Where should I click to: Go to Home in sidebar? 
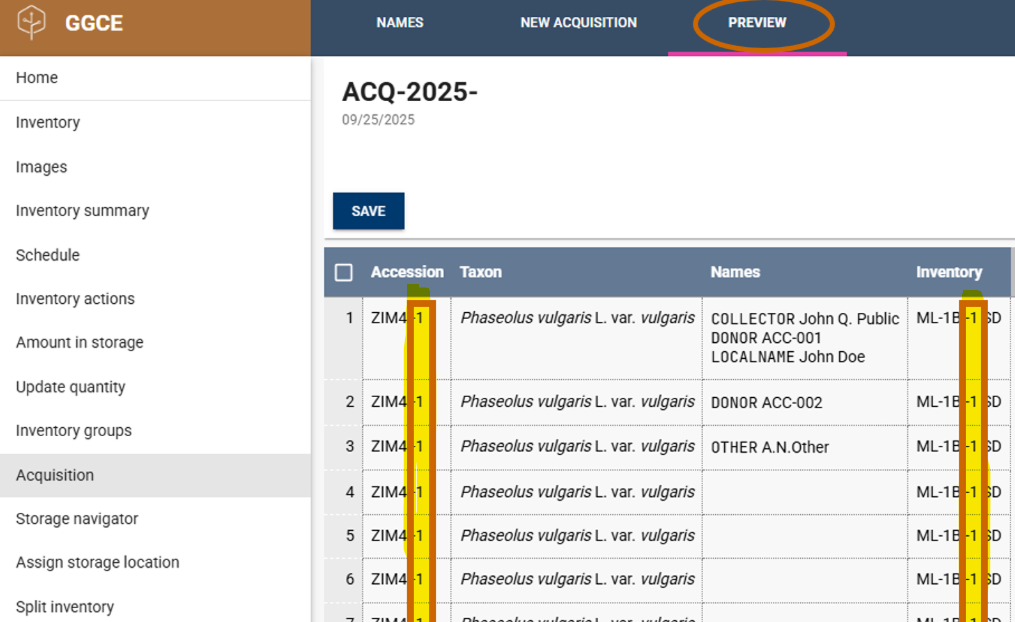point(37,78)
